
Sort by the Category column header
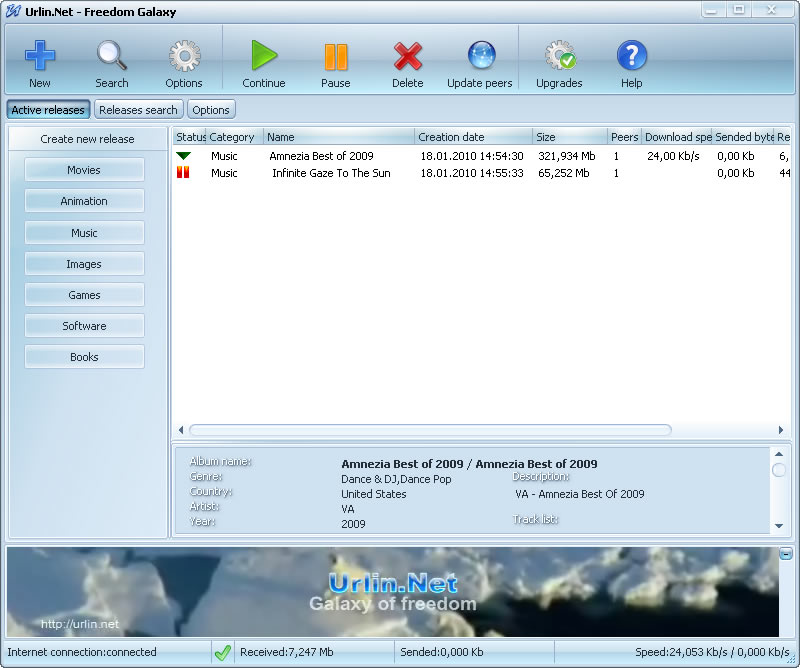pyautogui.click(x=235, y=137)
